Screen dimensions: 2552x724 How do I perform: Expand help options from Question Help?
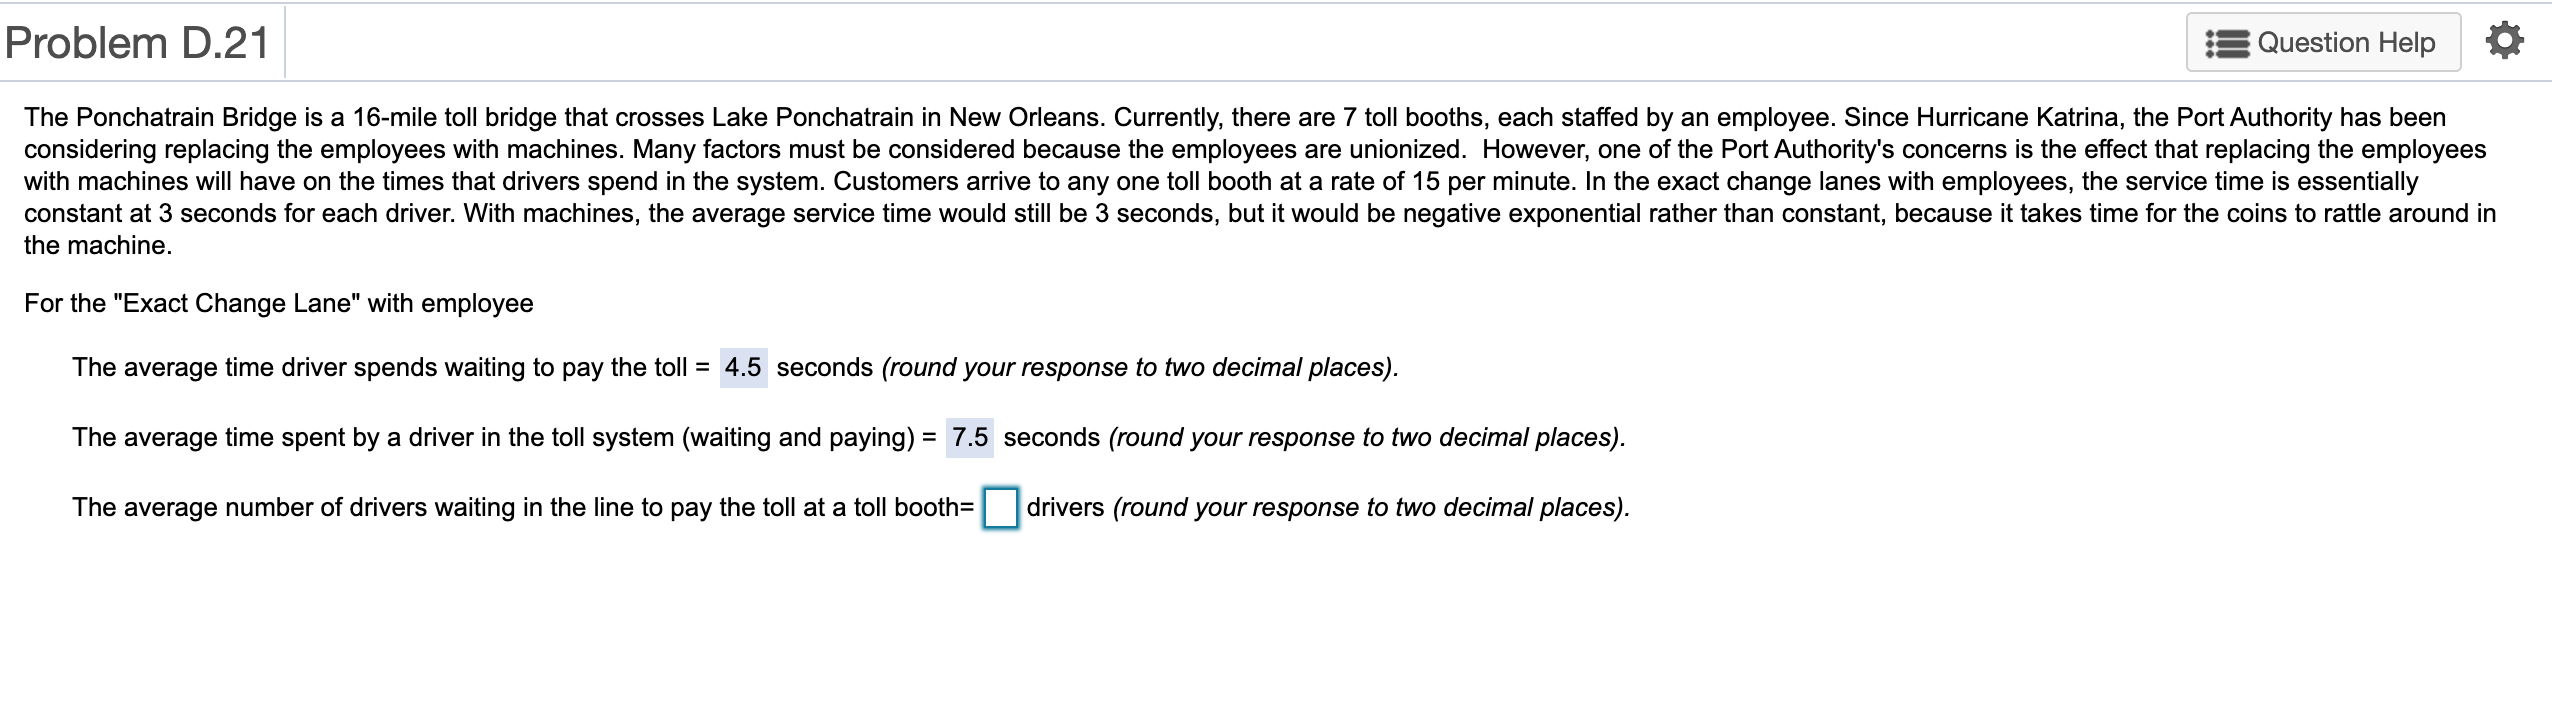click(x=2322, y=42)
